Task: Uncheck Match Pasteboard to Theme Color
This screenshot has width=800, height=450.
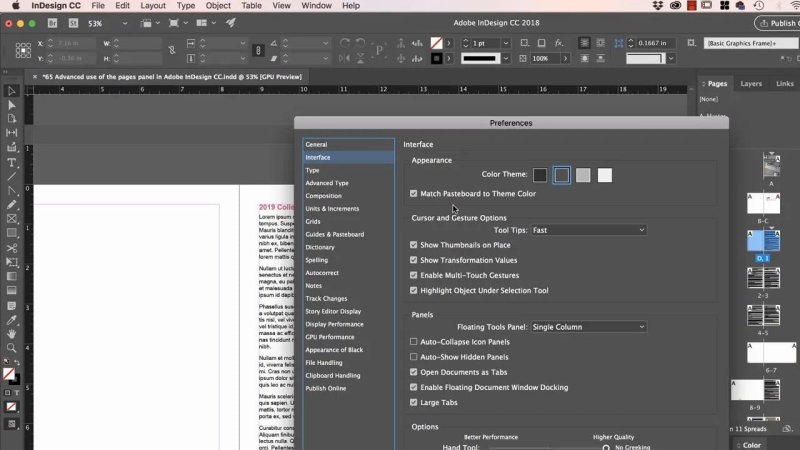Action: click(x=413, y=193)
